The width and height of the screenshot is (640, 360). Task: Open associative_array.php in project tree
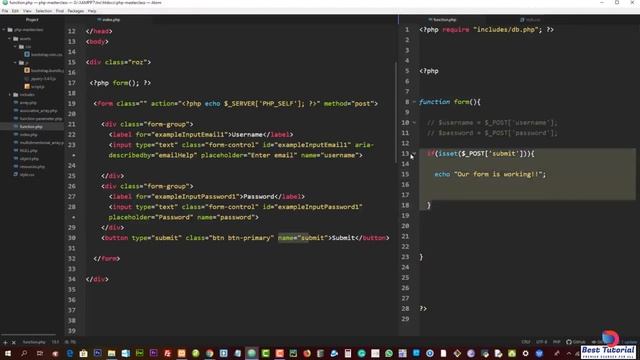coord(36,111)
